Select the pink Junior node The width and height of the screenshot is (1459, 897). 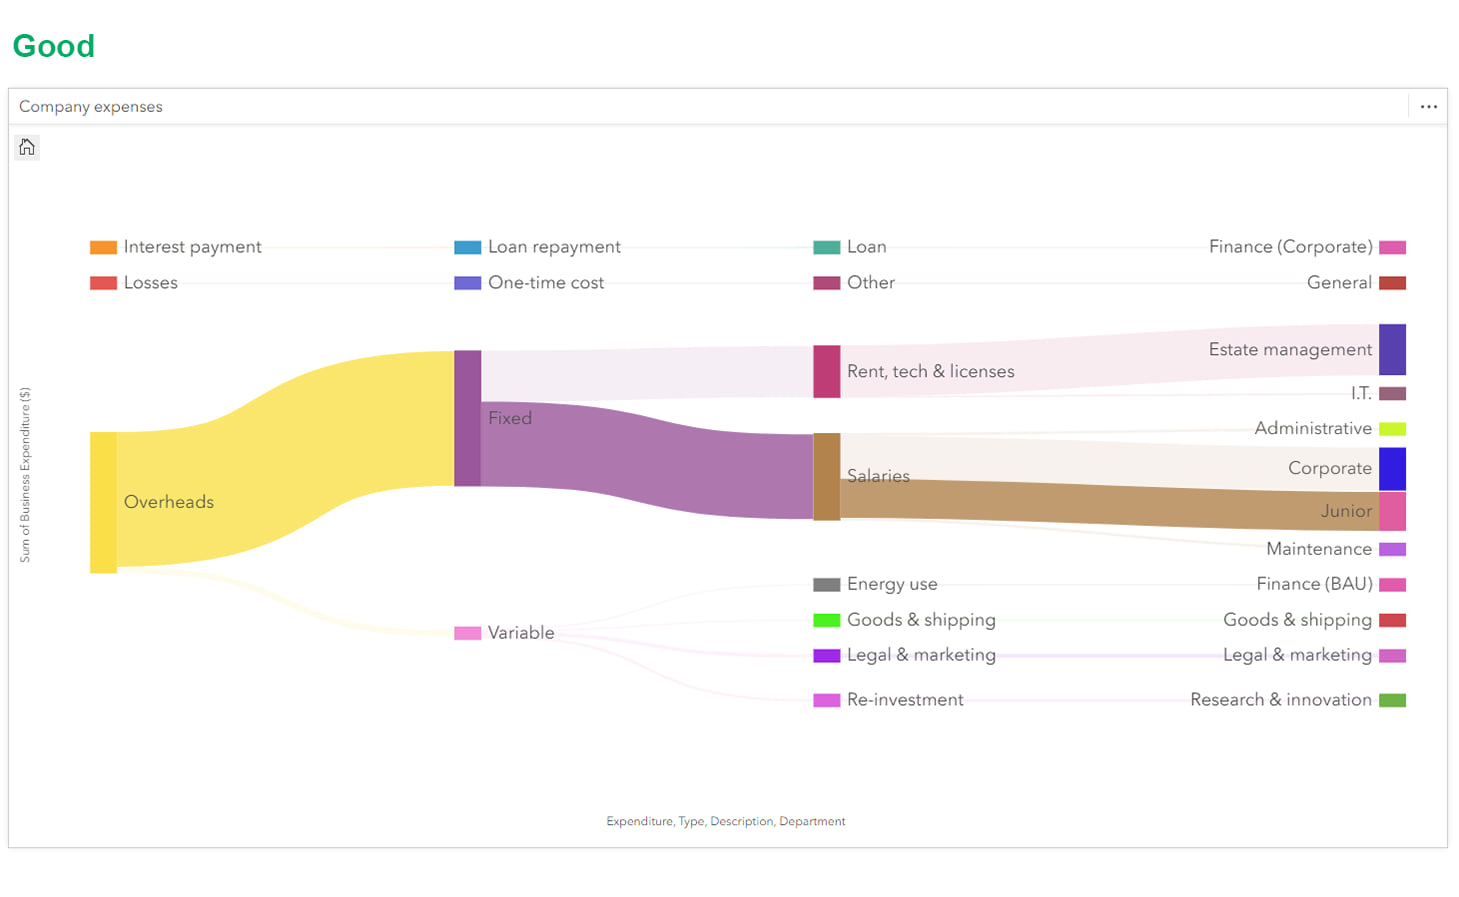(x=1392, y=511)
